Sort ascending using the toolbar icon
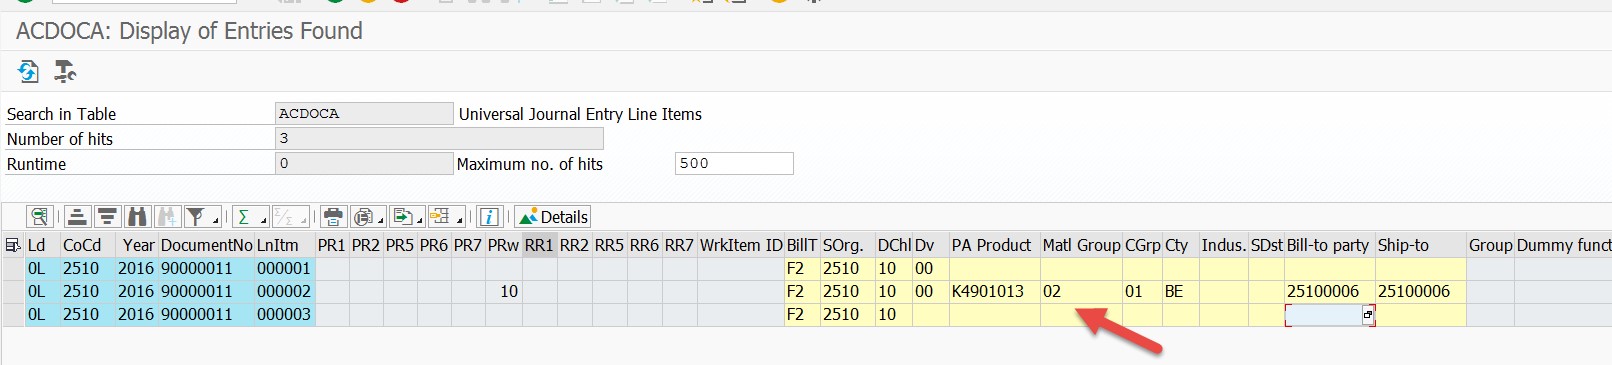This screenshot has height=365, width=1612. pyautogui.click(x=78, y=217)
